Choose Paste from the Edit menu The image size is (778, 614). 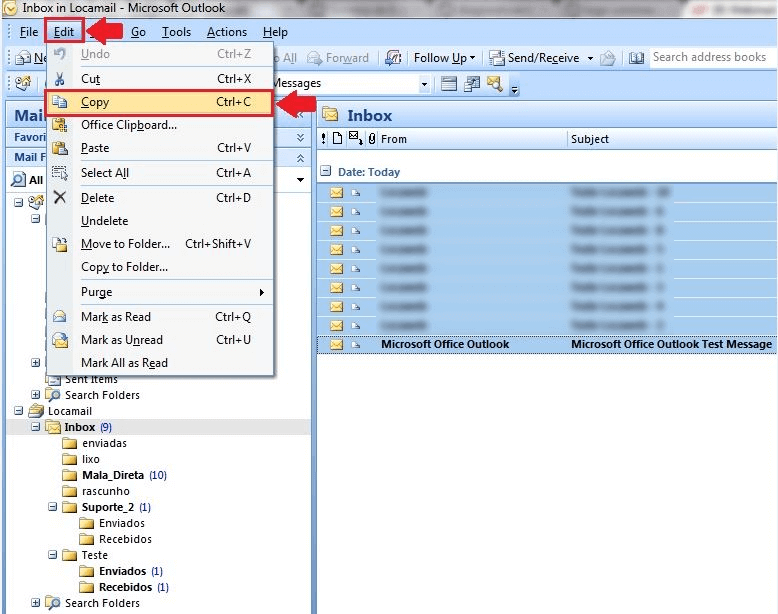click(x=159, y=148)
